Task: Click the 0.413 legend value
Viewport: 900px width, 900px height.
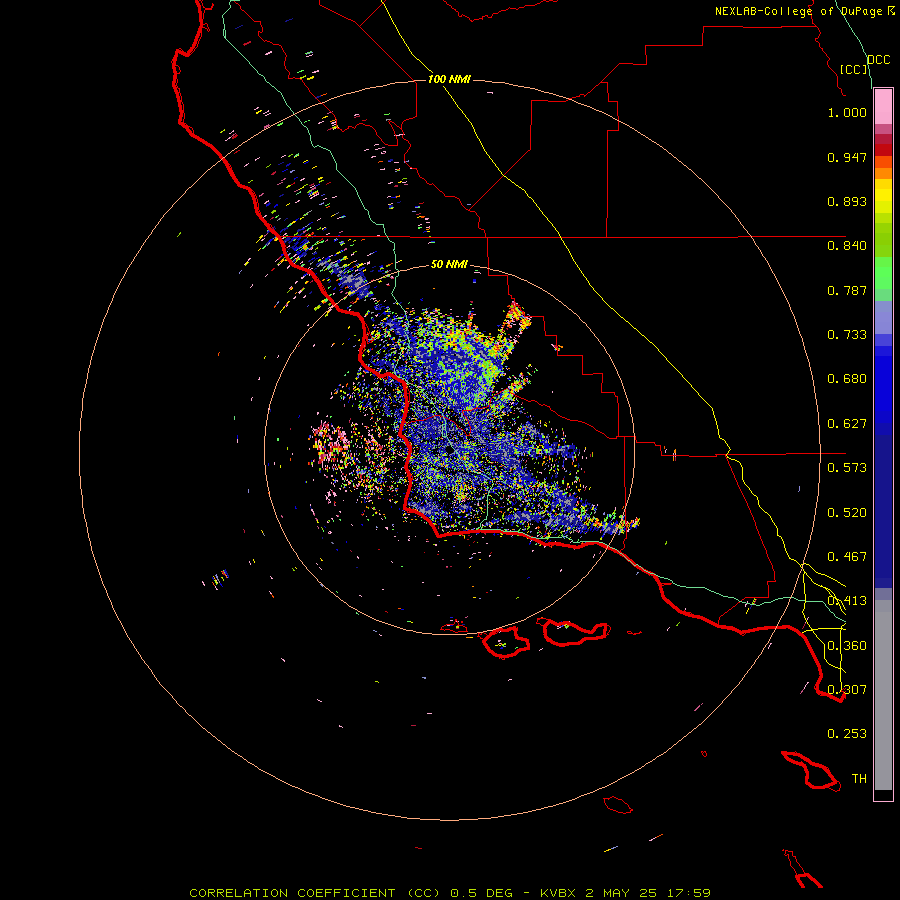Action: pyautogui.click(x=847, y=601)
